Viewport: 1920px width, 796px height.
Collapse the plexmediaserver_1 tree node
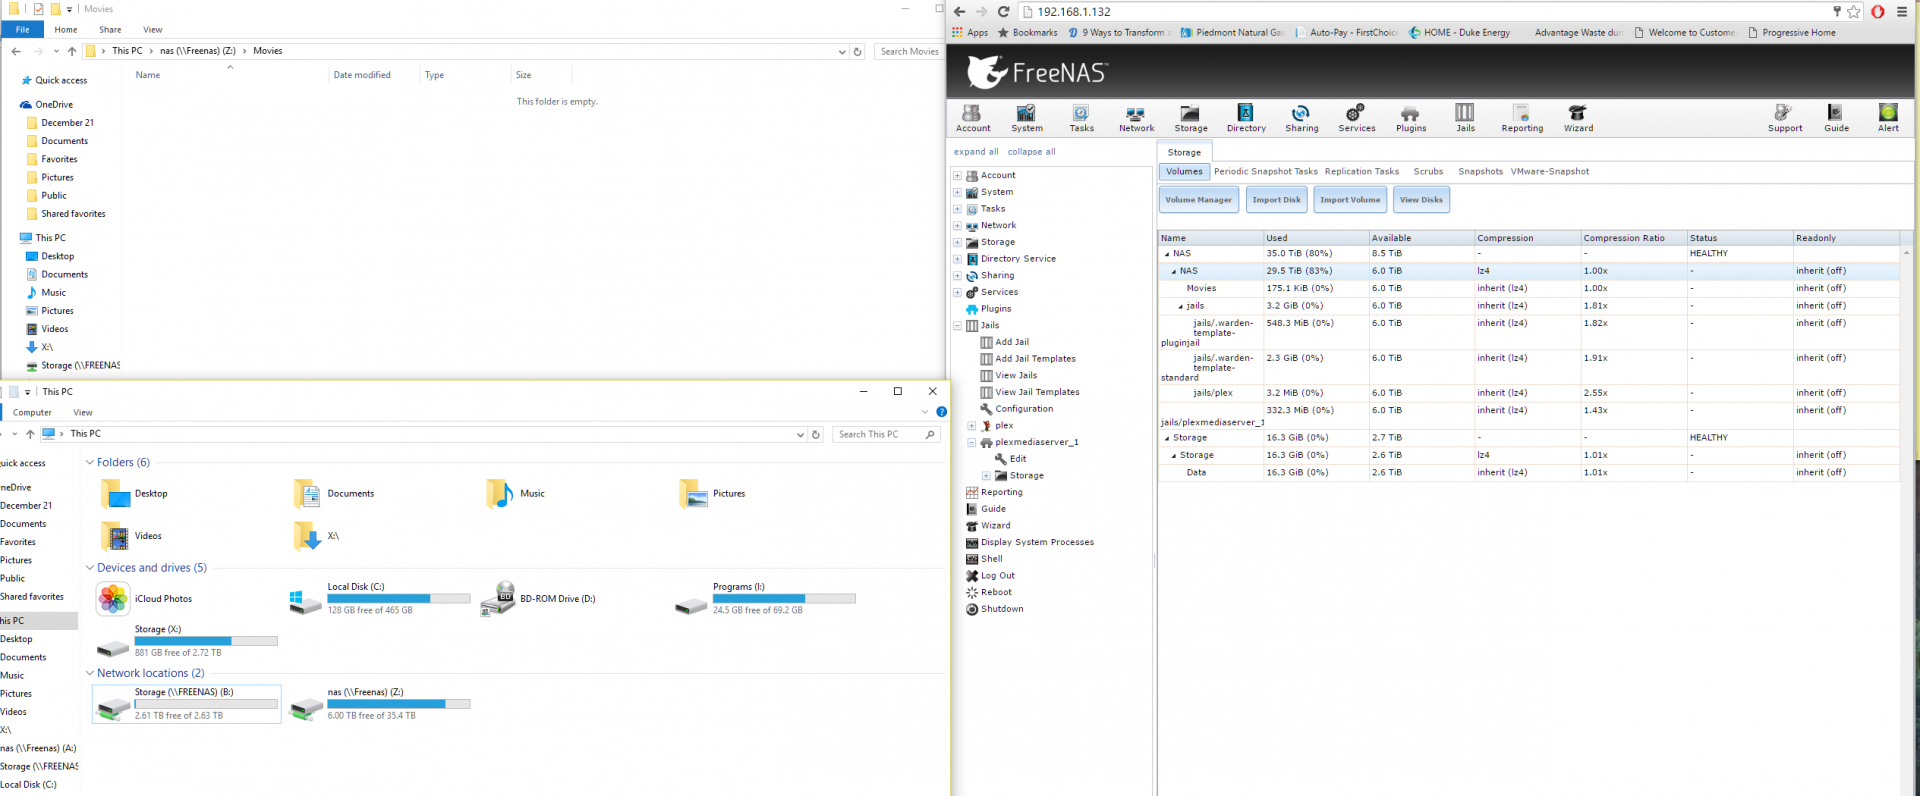point(971,442)
